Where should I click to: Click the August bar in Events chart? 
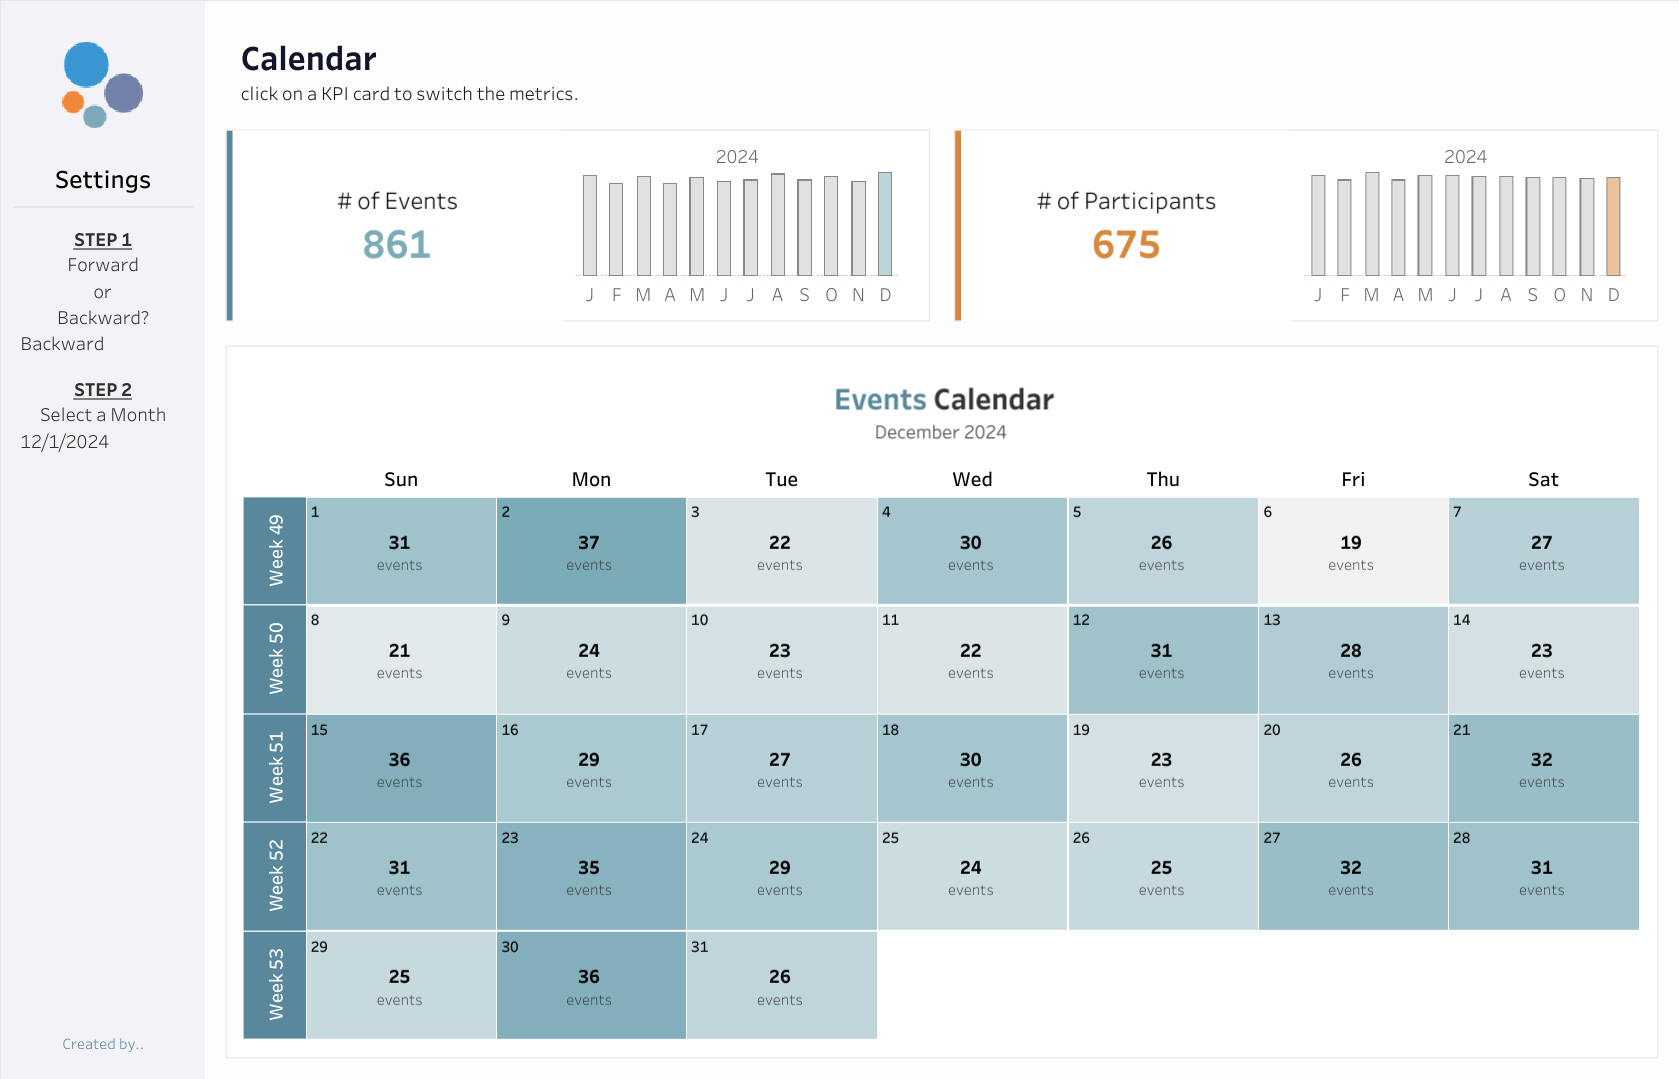(777, 224)
